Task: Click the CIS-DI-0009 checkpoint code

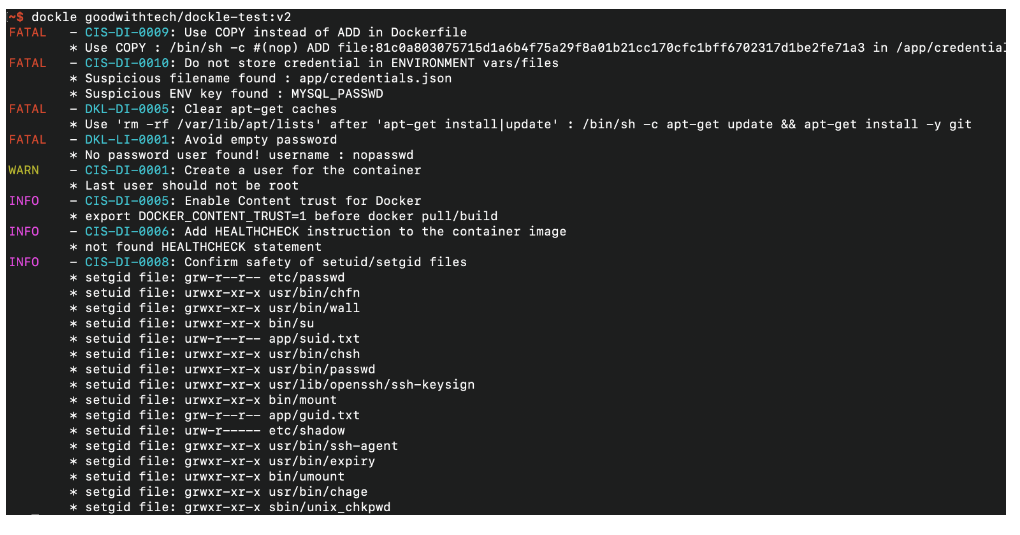Action: 126,33
